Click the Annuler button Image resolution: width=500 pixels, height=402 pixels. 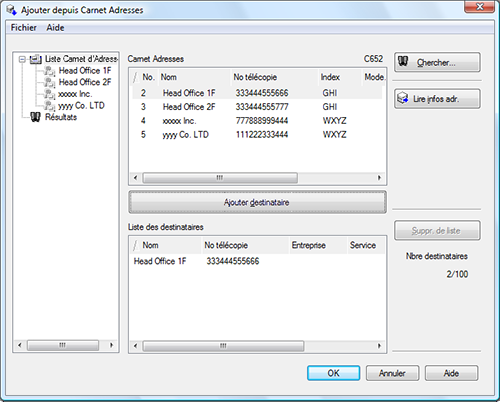pyautogui.click(x=392, y=373)
